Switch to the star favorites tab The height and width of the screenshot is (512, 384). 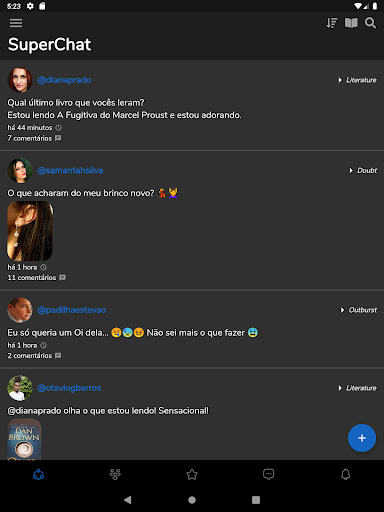pyautogui.click(x=192, y=474)
